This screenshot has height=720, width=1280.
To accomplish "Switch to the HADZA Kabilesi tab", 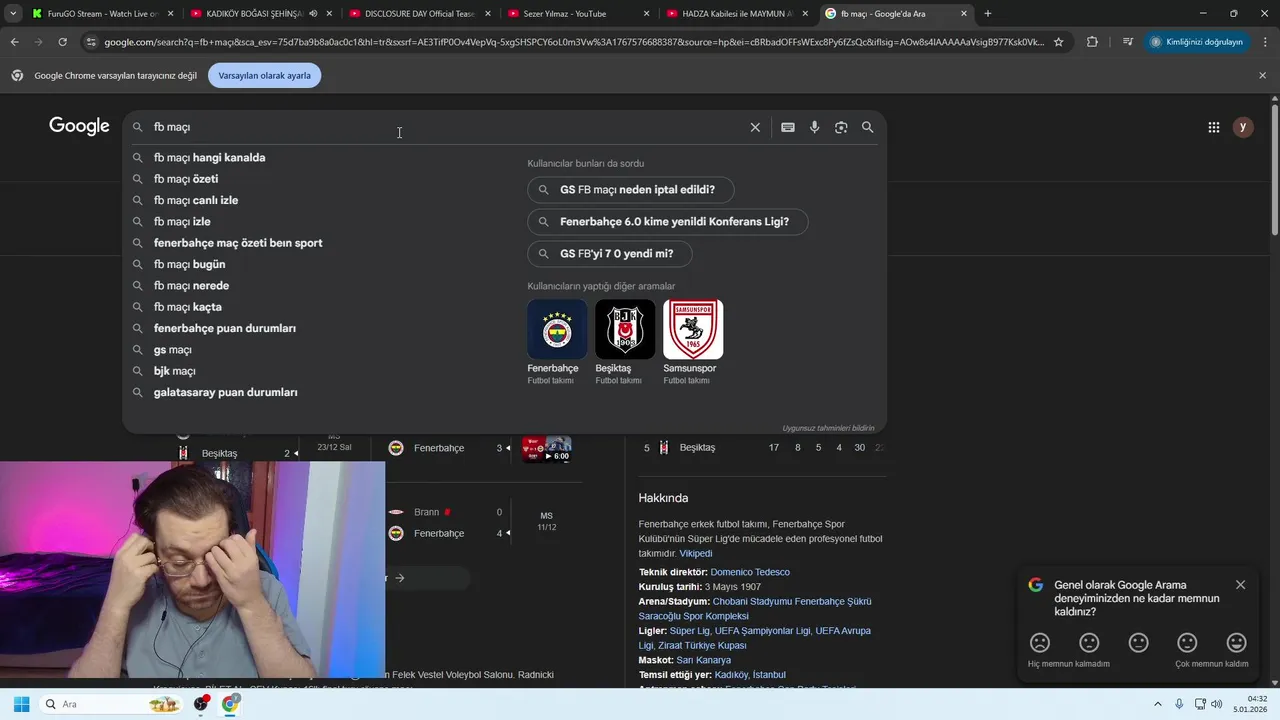I will 735,14.
